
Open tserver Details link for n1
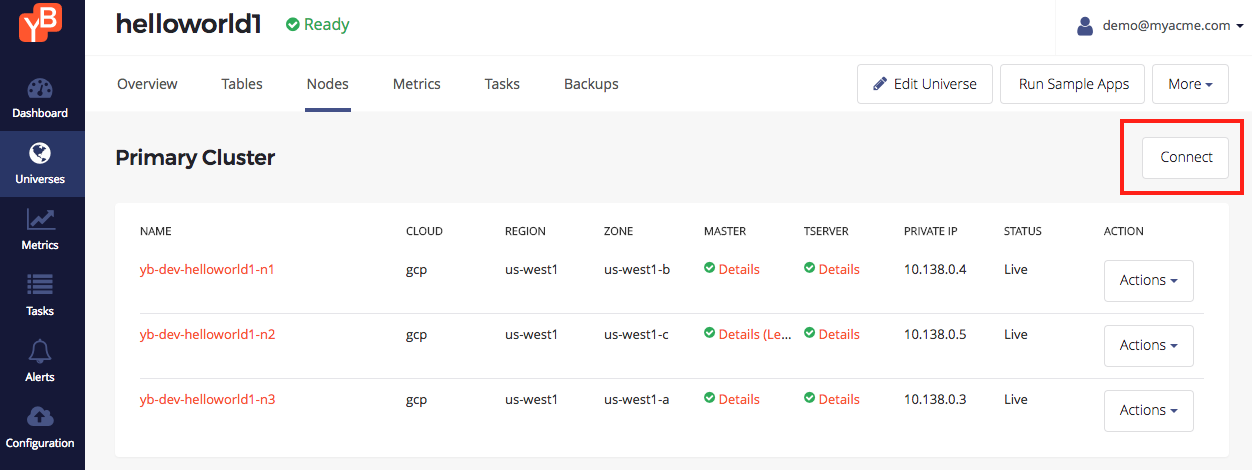click(839, 269)
